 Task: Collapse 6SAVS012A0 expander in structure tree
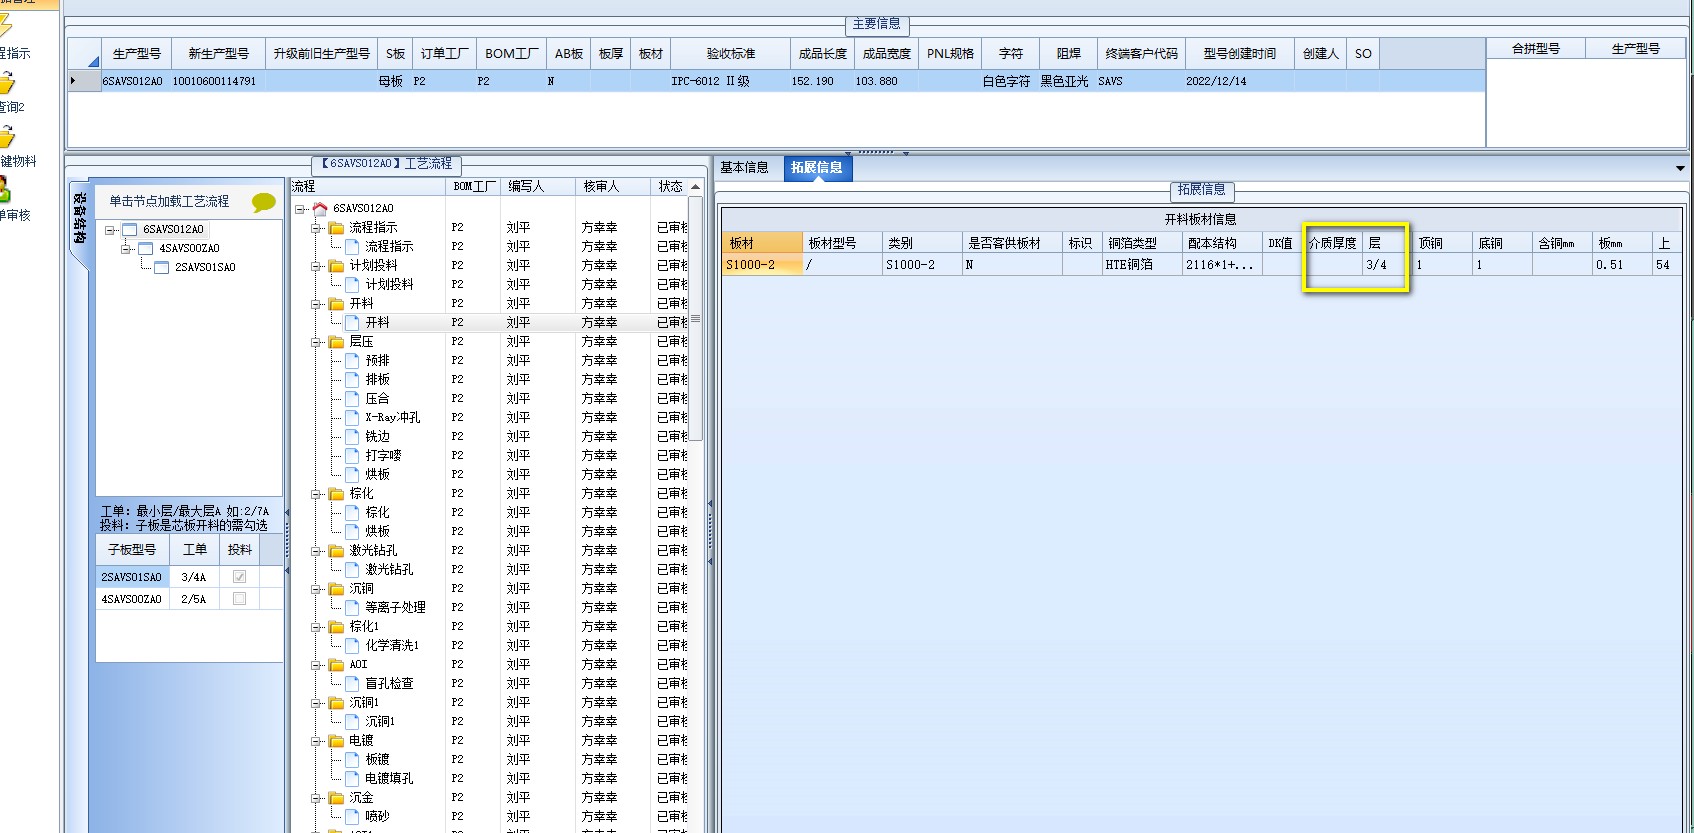(x=110, y=230)
